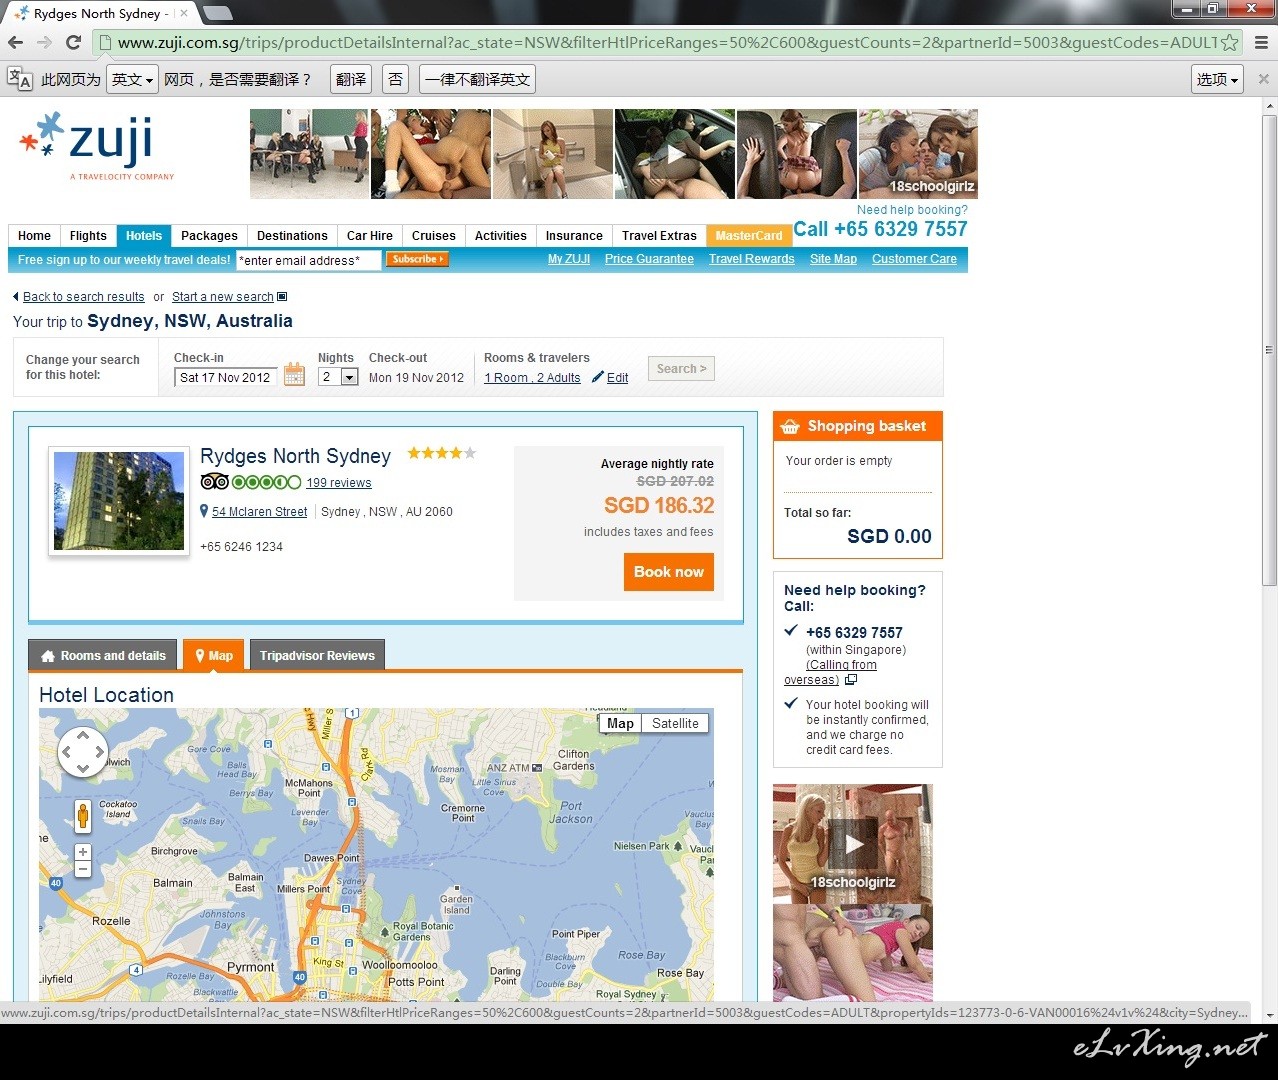This screenshot has height=1080, width=1278.
Task: Click map pin next to 54 Mclaren Street
Action: (x=204, y=511)
